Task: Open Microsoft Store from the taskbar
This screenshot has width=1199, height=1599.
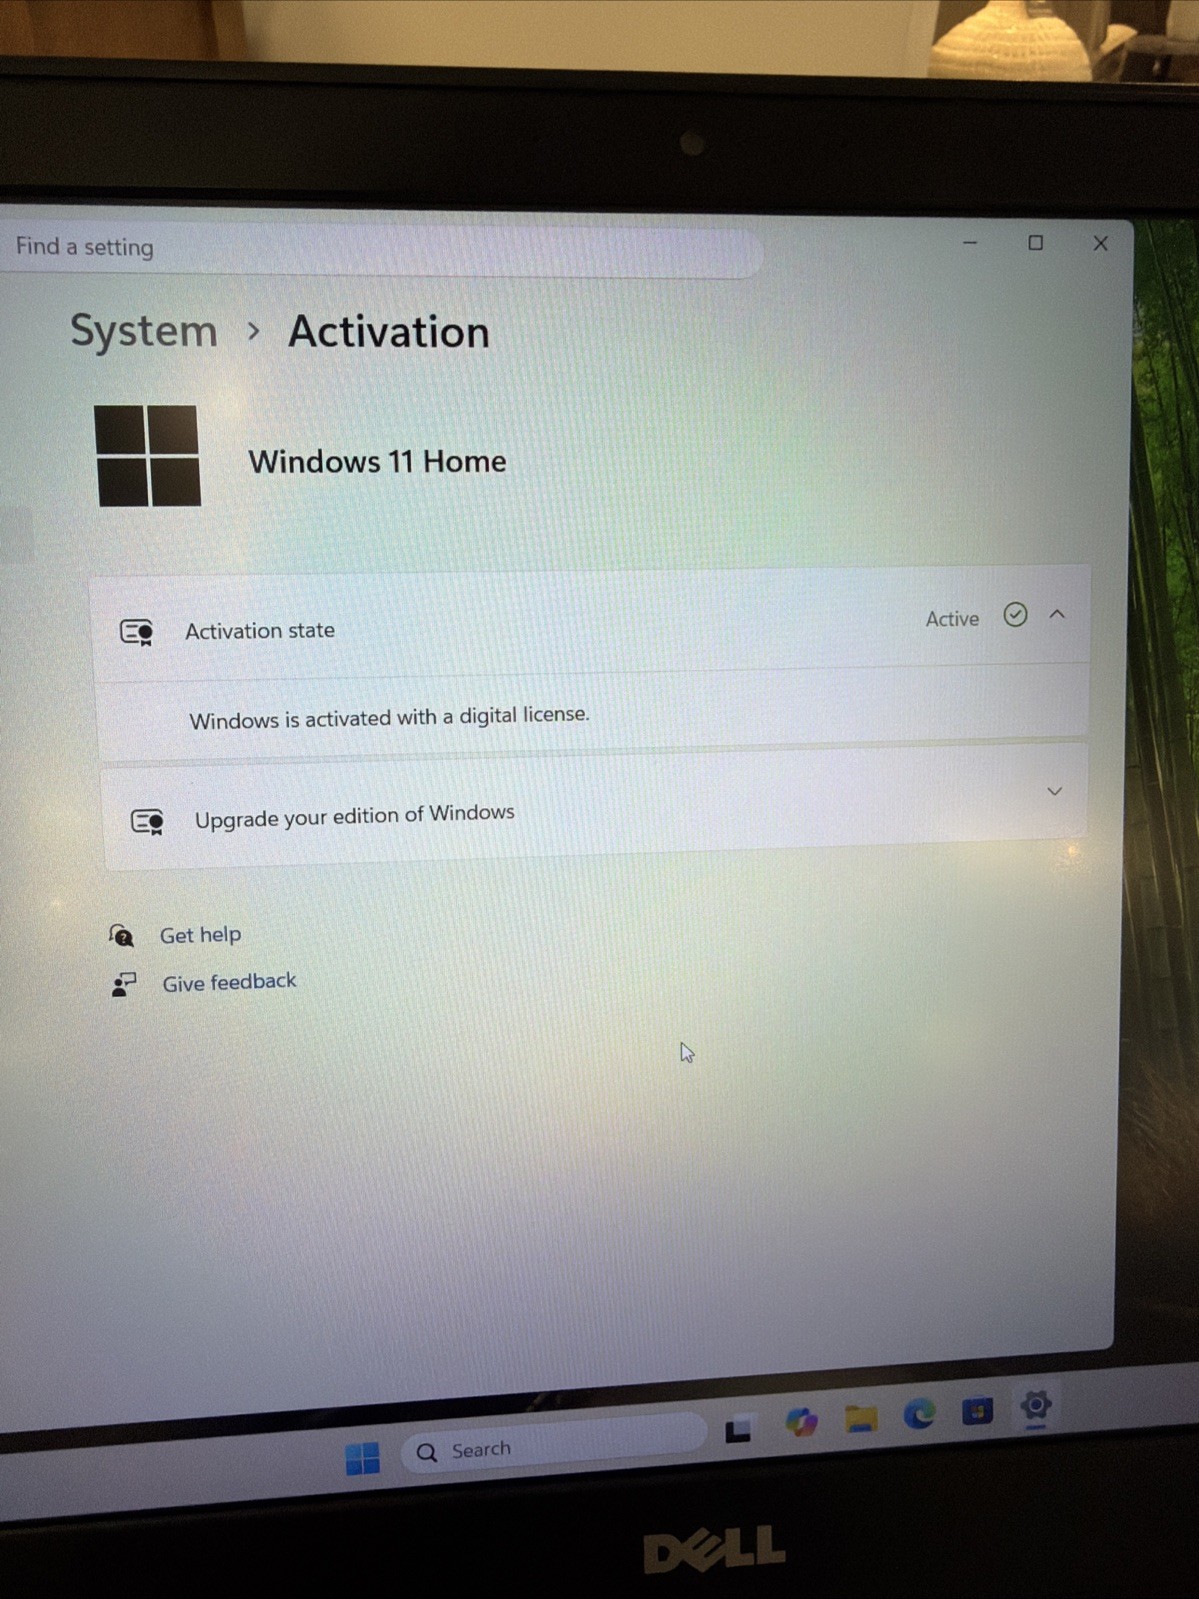Action: coord(977,1410)
